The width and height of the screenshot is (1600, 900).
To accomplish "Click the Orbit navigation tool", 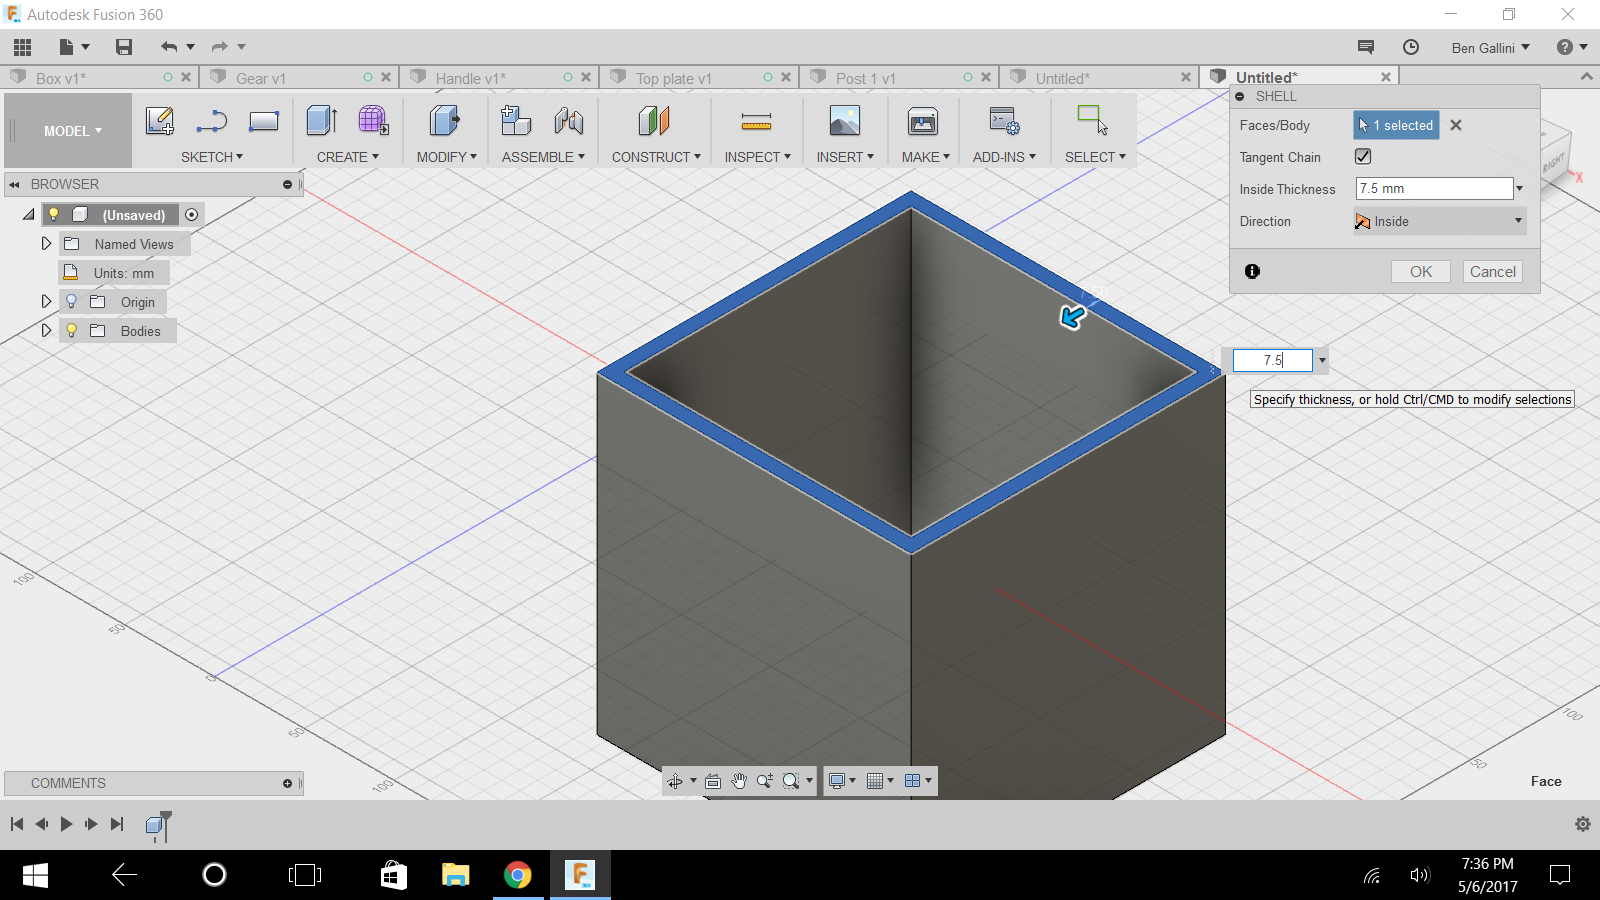I will (676, 781).
